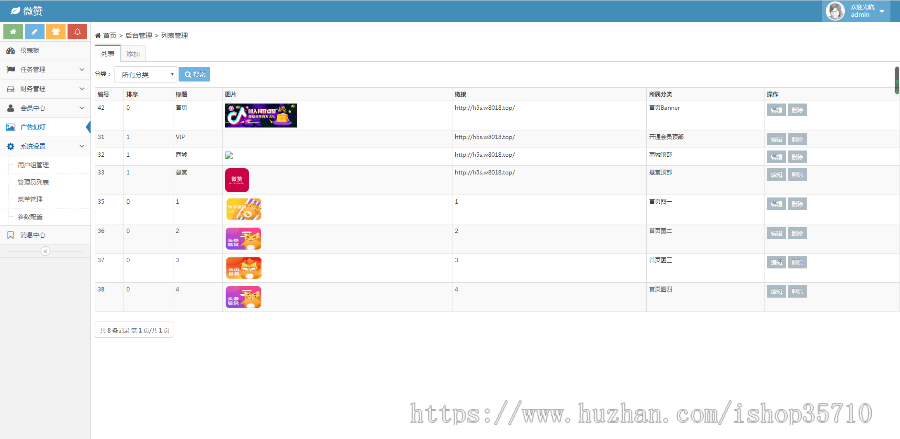The image size is (900, 439).
Task: Click the vertical scrollbar handle at right
Action: coord(897,80)
